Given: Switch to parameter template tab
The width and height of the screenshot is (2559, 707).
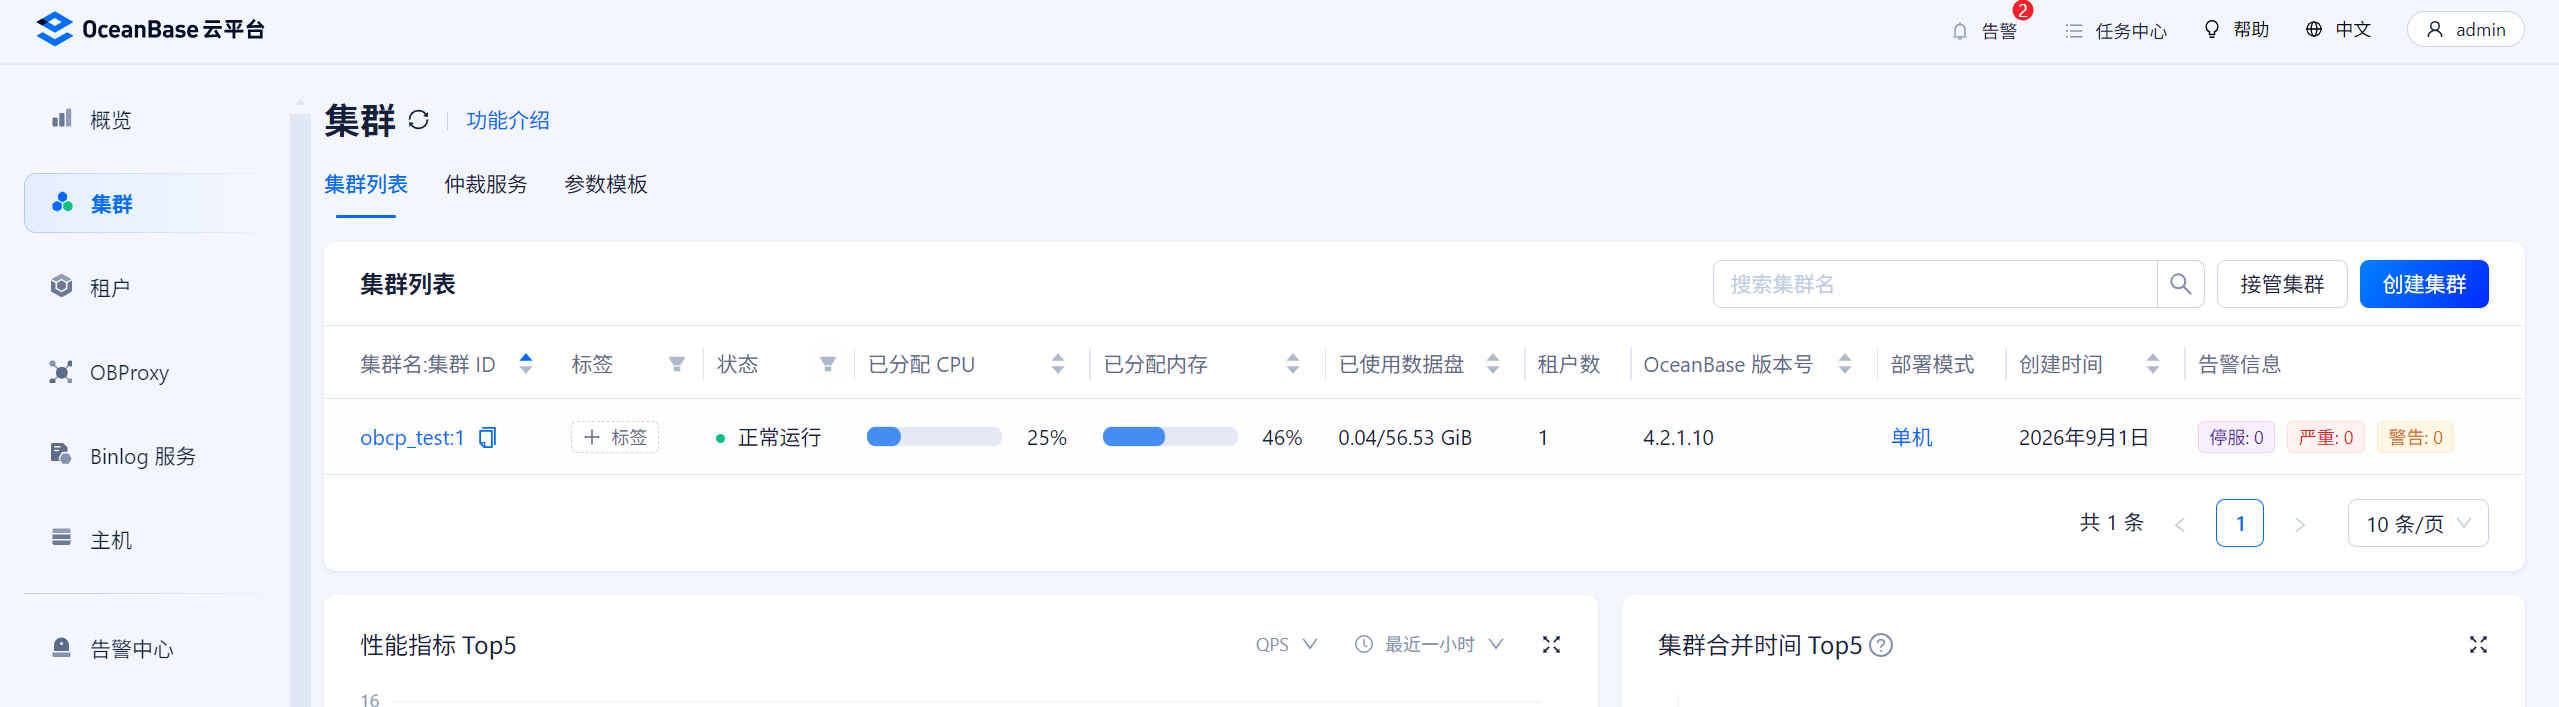Looking at the screenshot, I should (x=606, y=184).
